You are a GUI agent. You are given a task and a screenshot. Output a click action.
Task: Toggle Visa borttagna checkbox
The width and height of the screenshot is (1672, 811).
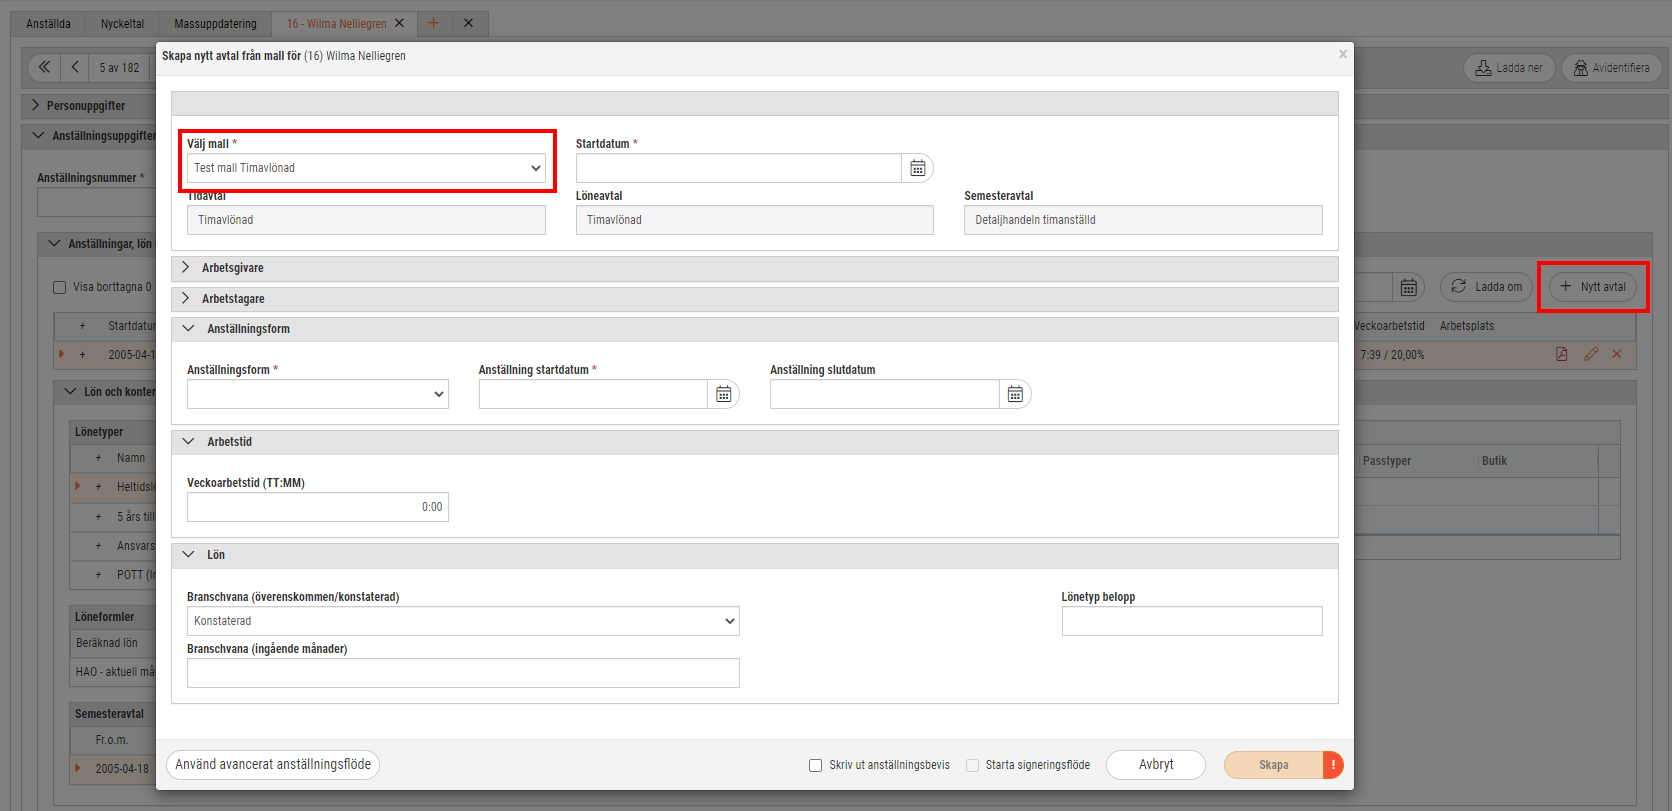pyautogui.click(x=59, y=287)
